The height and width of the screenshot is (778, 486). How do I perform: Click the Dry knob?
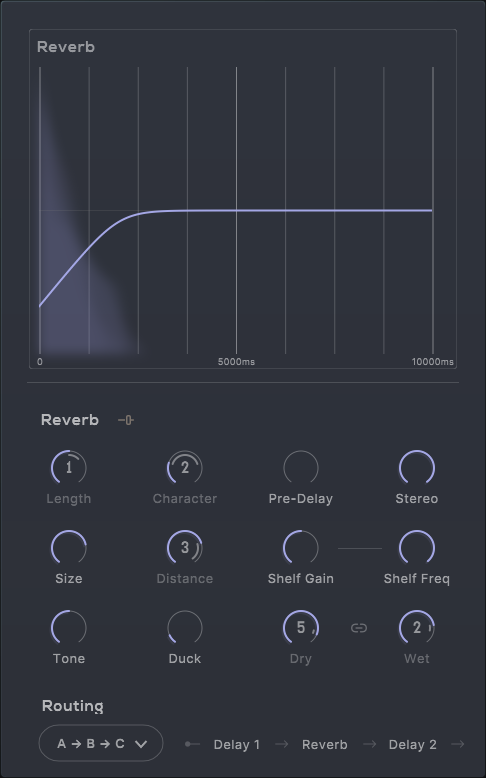(x=301, y=628)
